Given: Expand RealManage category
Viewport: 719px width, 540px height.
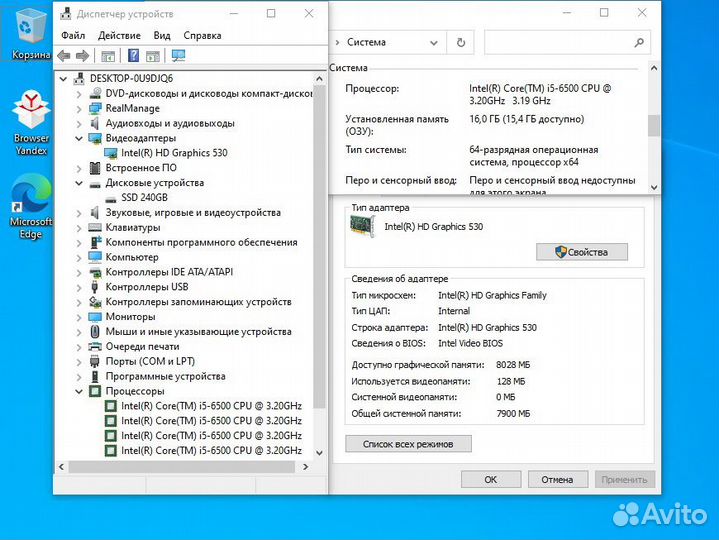Looking at the screenshot, I should click(x=79, y=109).
